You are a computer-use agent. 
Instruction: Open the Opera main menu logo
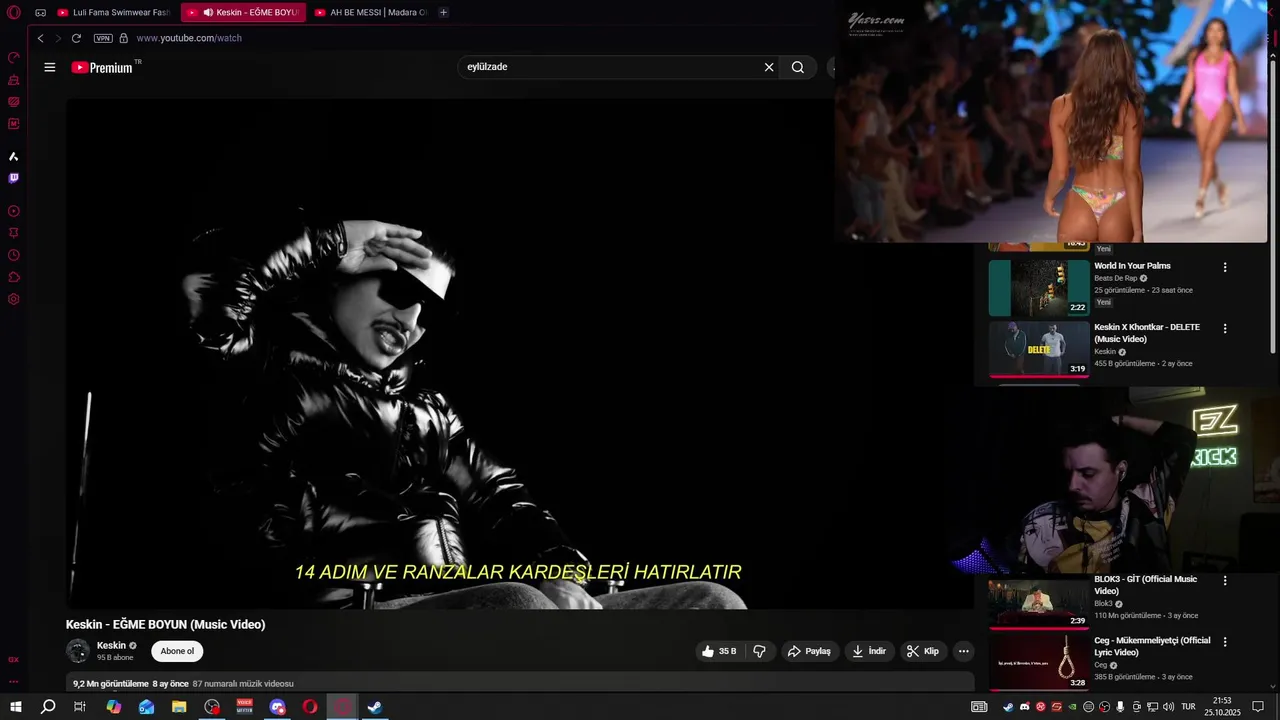[x=13, y=13]
